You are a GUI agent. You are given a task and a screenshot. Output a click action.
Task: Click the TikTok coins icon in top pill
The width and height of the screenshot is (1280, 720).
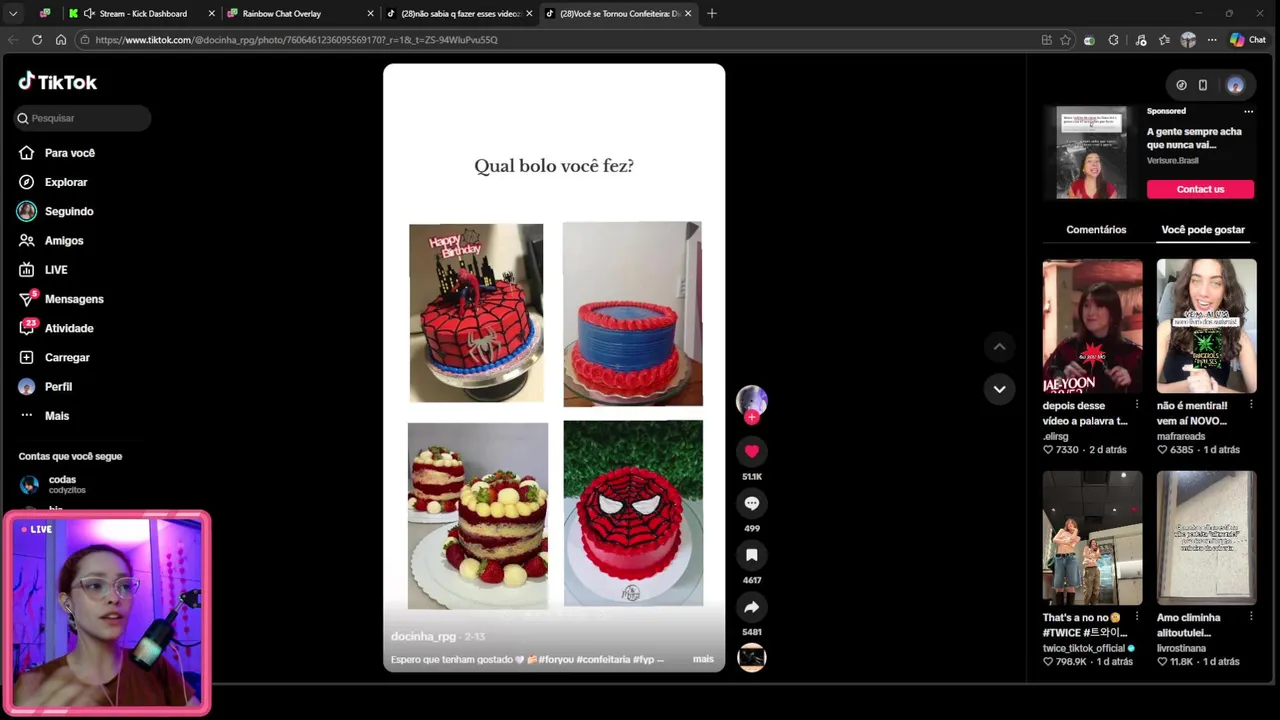[x=1181, y=85]
